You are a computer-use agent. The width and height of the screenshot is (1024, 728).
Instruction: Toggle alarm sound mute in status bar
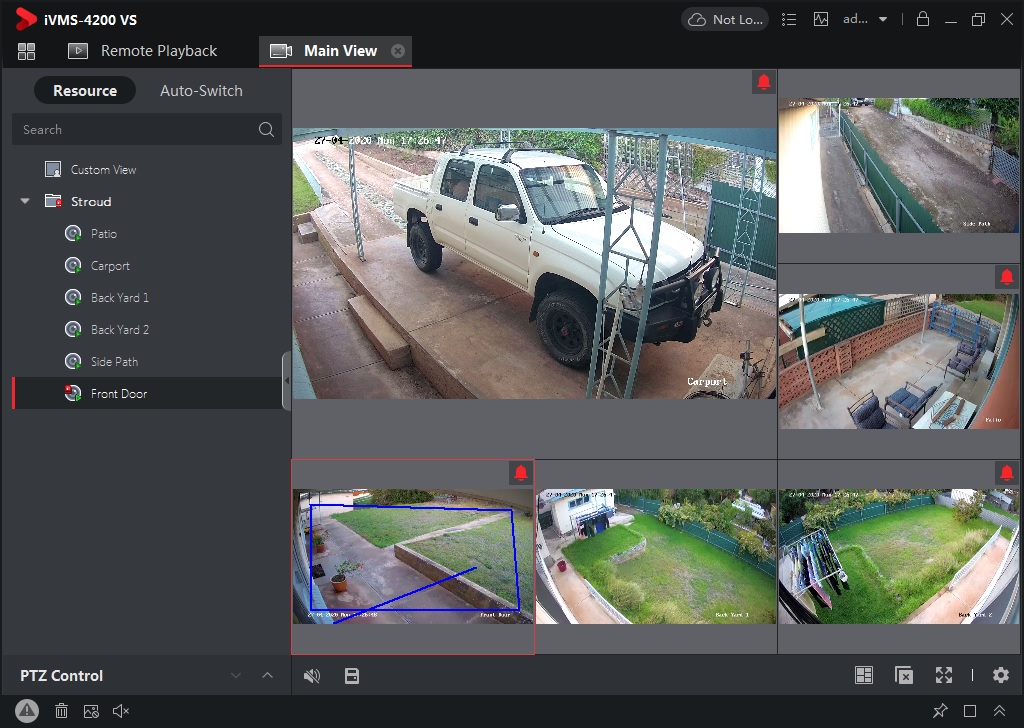(x=121, y=711)
